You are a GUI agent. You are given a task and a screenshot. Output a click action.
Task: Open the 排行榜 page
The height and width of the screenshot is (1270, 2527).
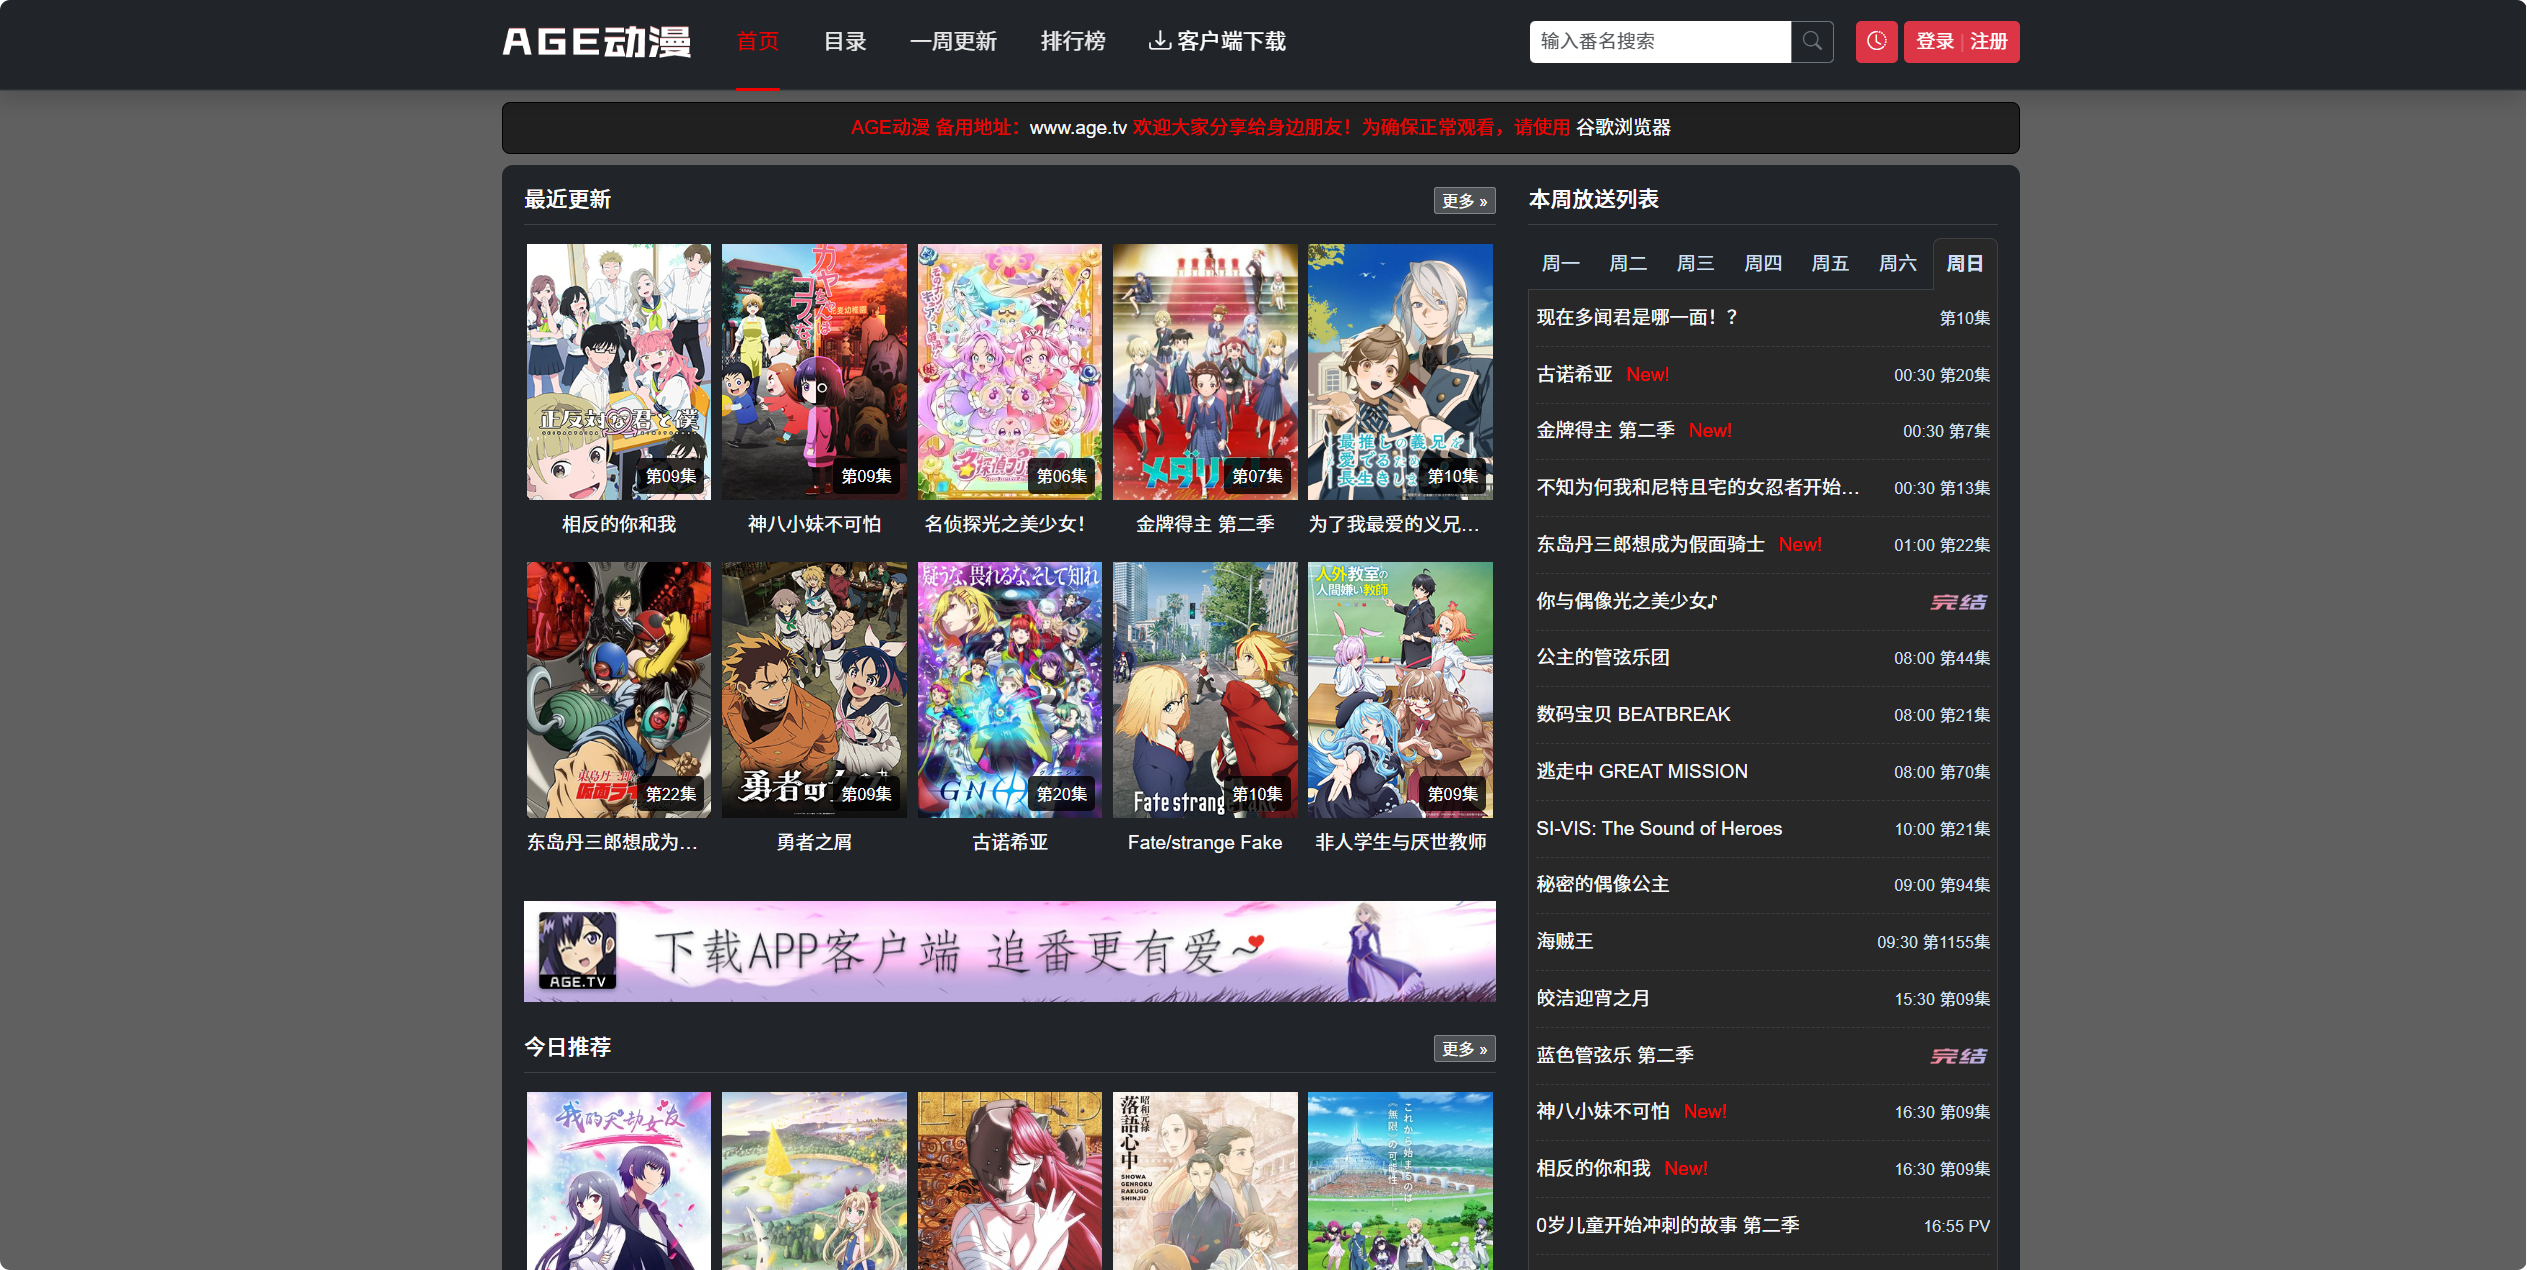[1073, 42]
